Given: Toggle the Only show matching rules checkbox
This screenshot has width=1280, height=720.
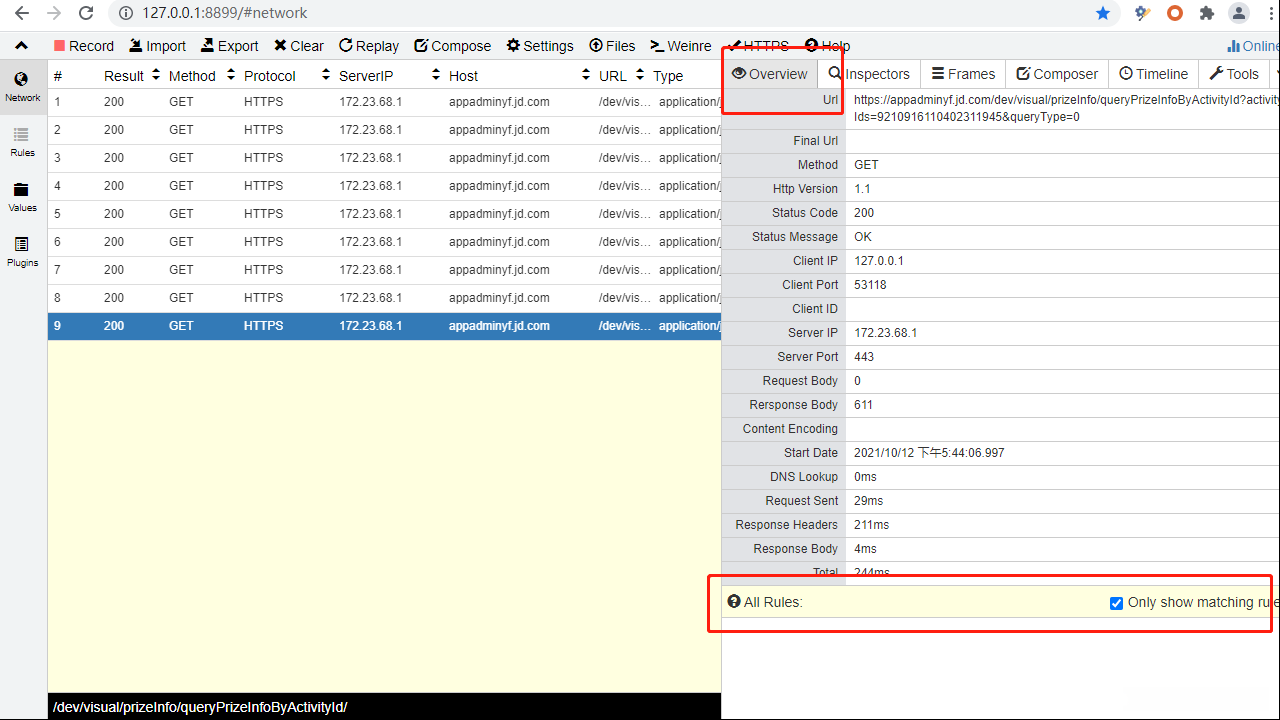Looking at the screenshot, I should tap(1116, 603).
